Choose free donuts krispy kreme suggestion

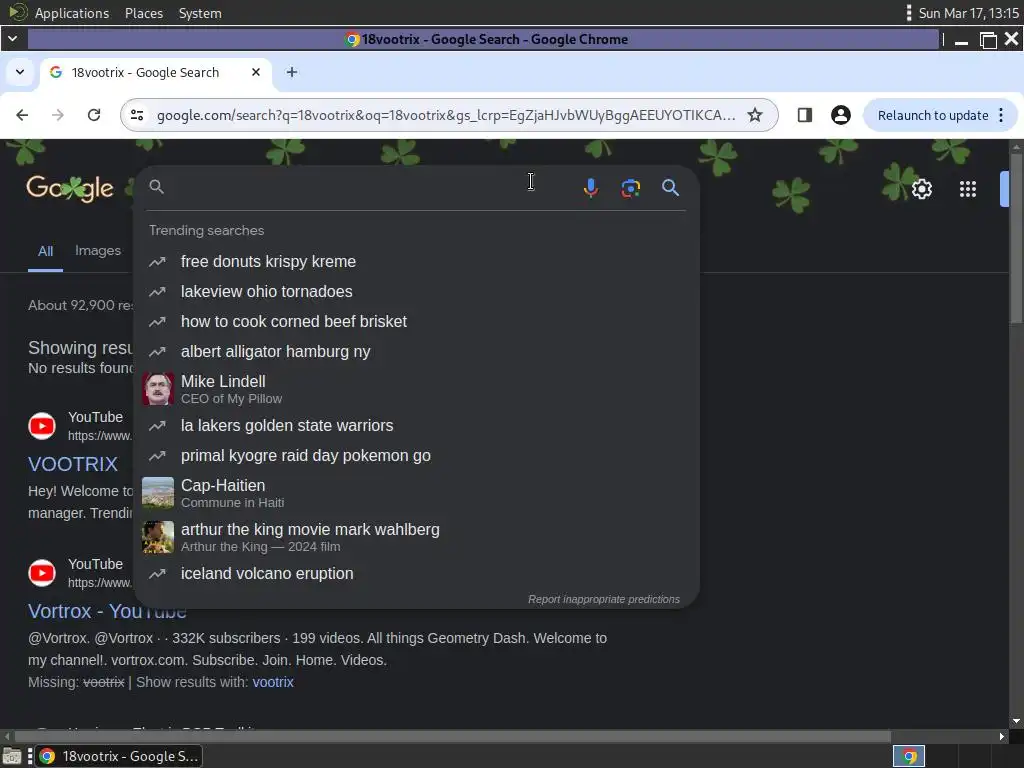click(x=416, y=262)
